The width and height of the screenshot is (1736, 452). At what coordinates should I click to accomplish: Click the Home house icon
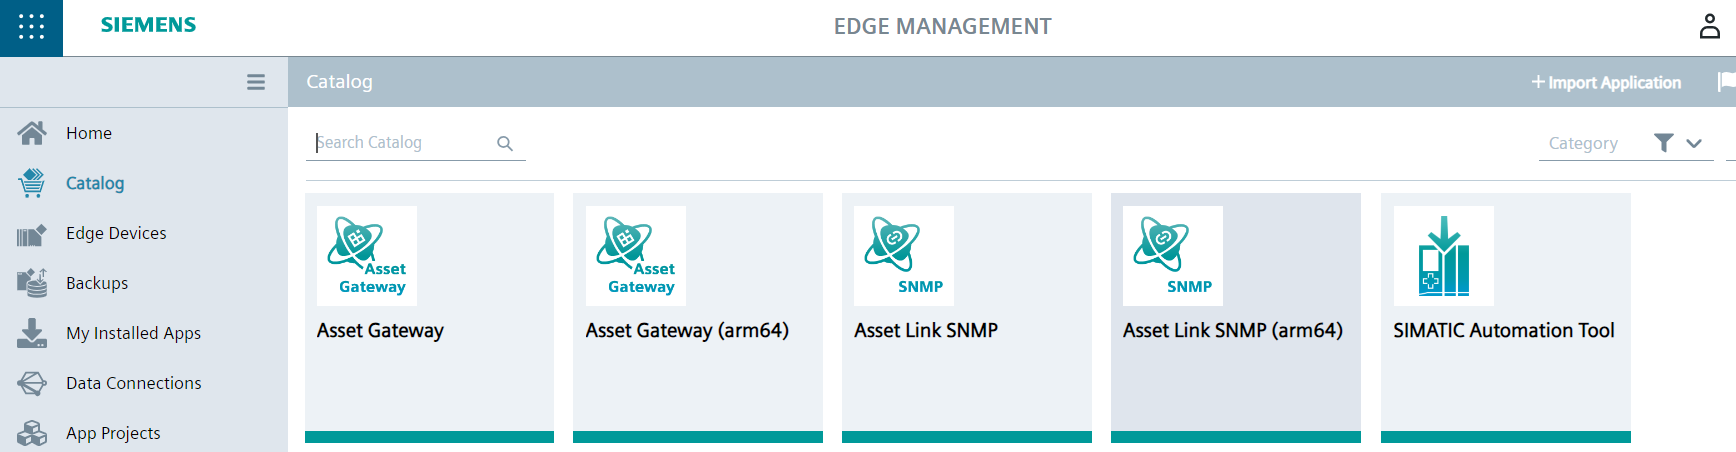pyautogui.click(x=32, y=133)
